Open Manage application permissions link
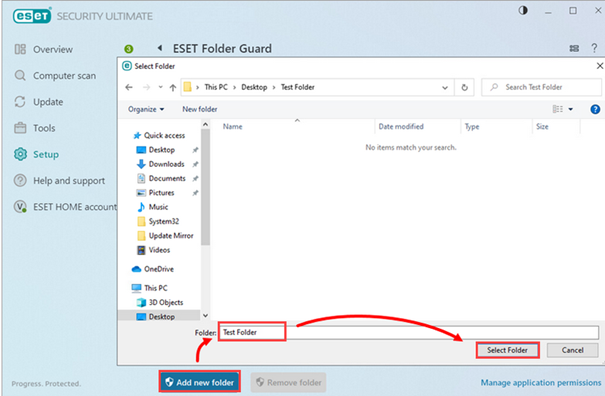Viewport: 605px width, 396px height. [541, 382]
